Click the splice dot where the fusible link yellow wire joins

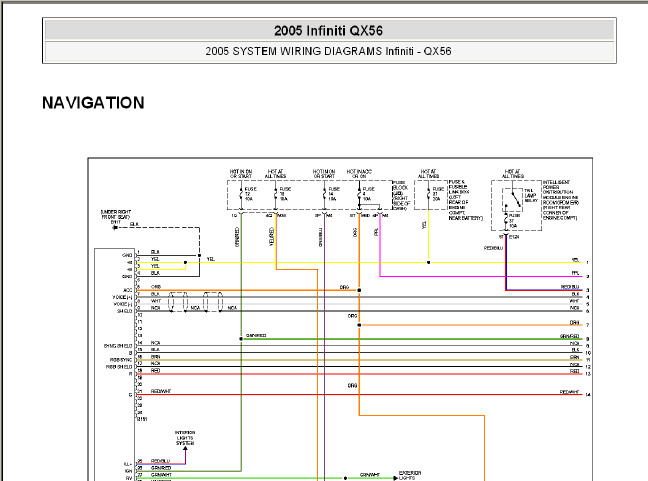(429, 262)
